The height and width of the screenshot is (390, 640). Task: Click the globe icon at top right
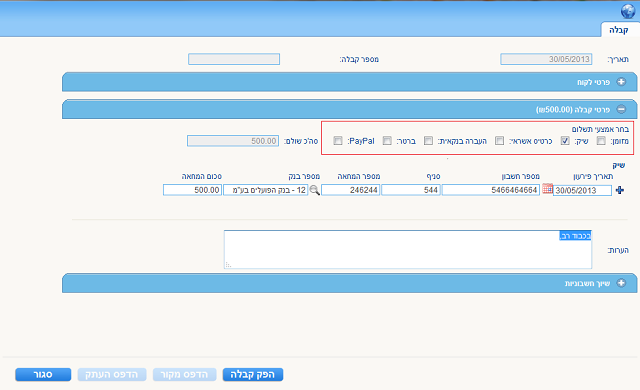point(628,11)
